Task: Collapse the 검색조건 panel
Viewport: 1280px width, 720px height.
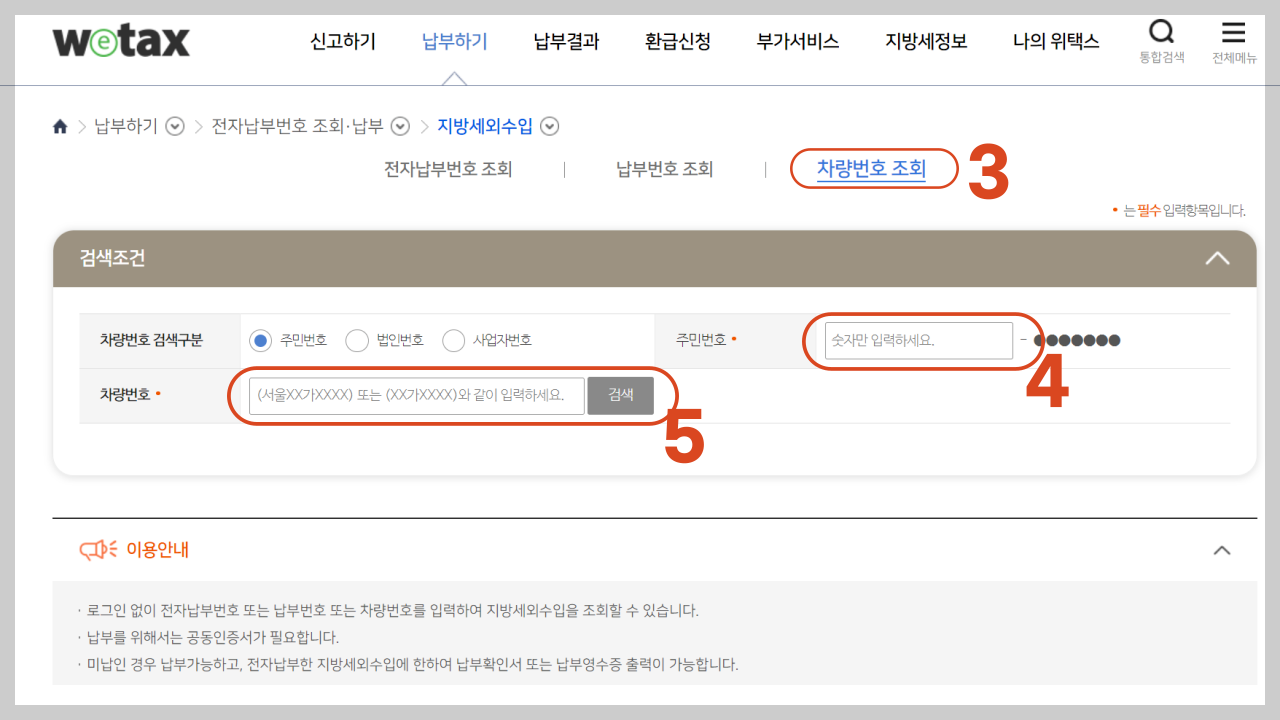Action: point(1218,258)
